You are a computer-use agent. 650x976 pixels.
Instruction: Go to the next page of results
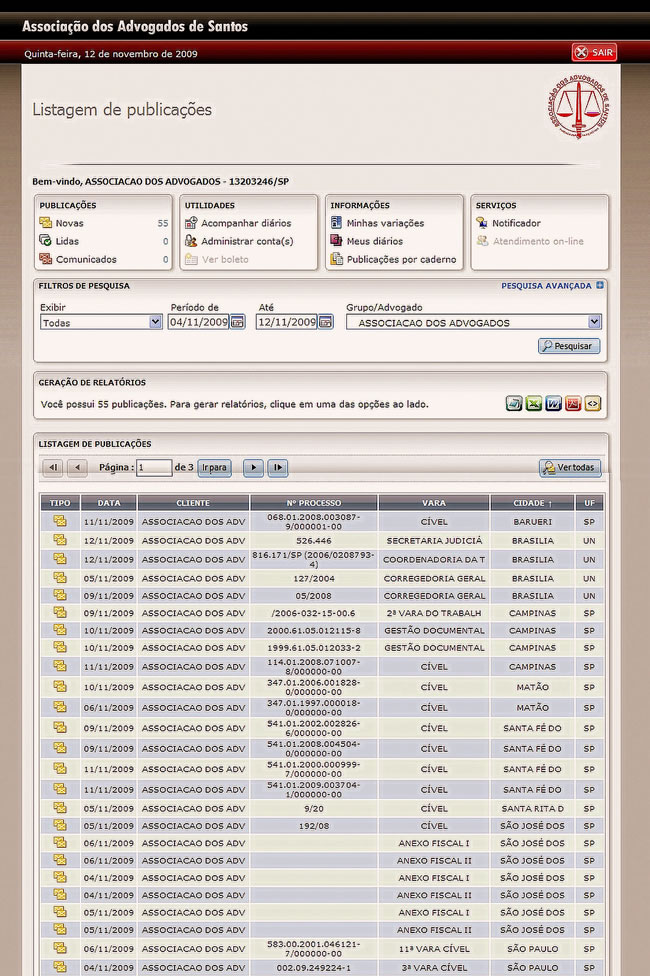253,467
